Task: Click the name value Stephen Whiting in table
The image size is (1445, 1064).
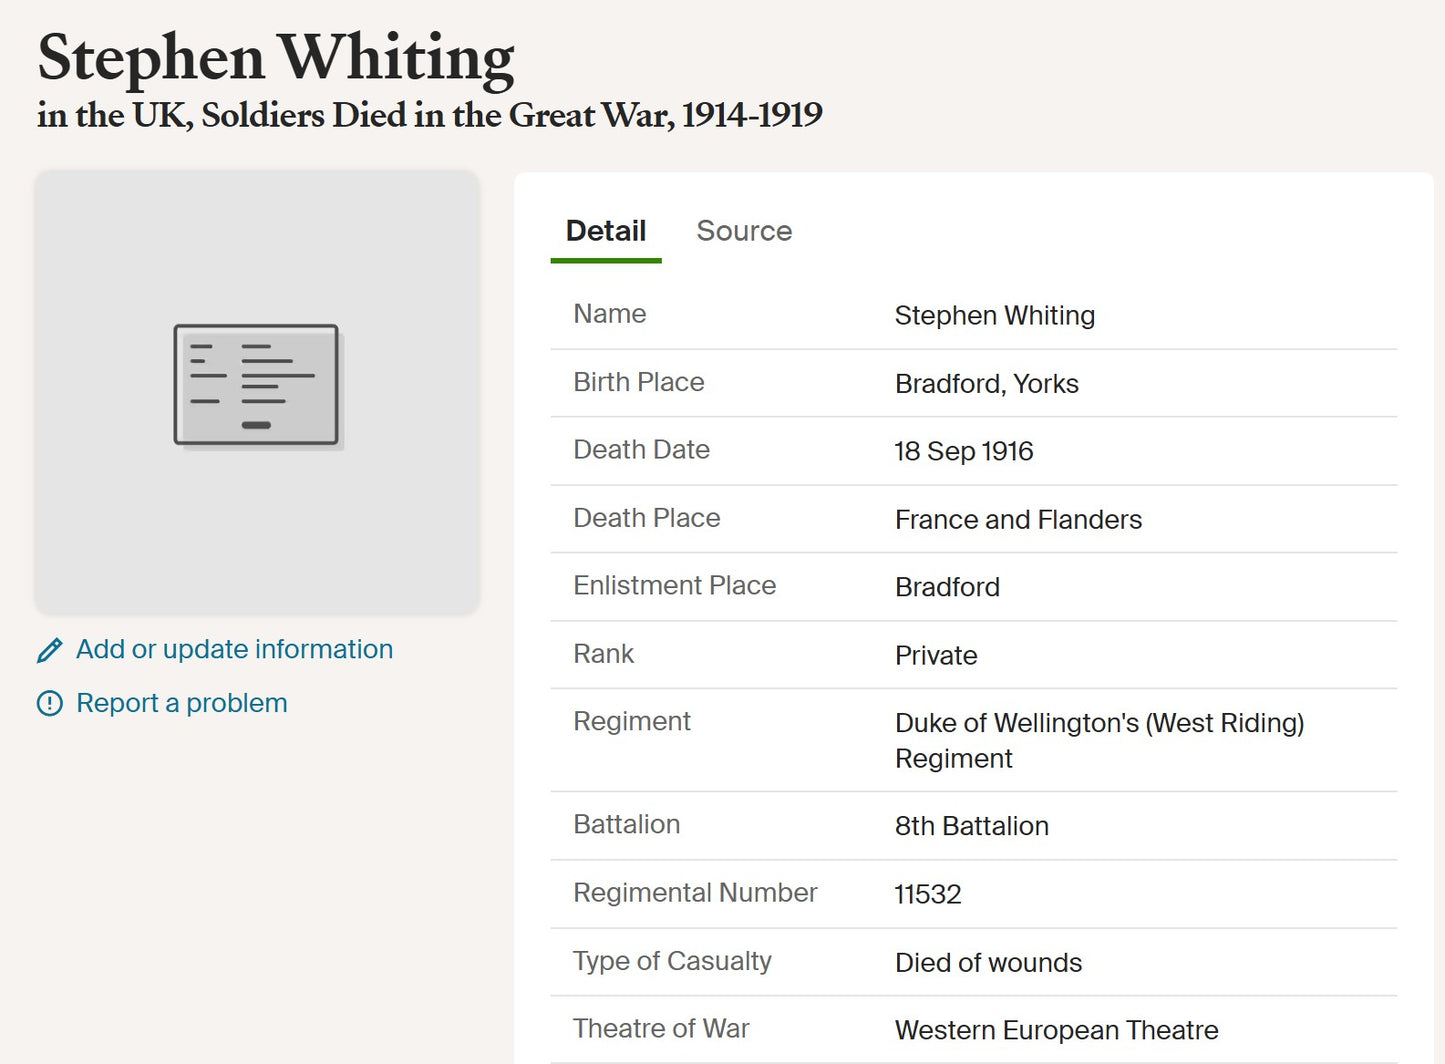Action: click(x=994, y=316)
